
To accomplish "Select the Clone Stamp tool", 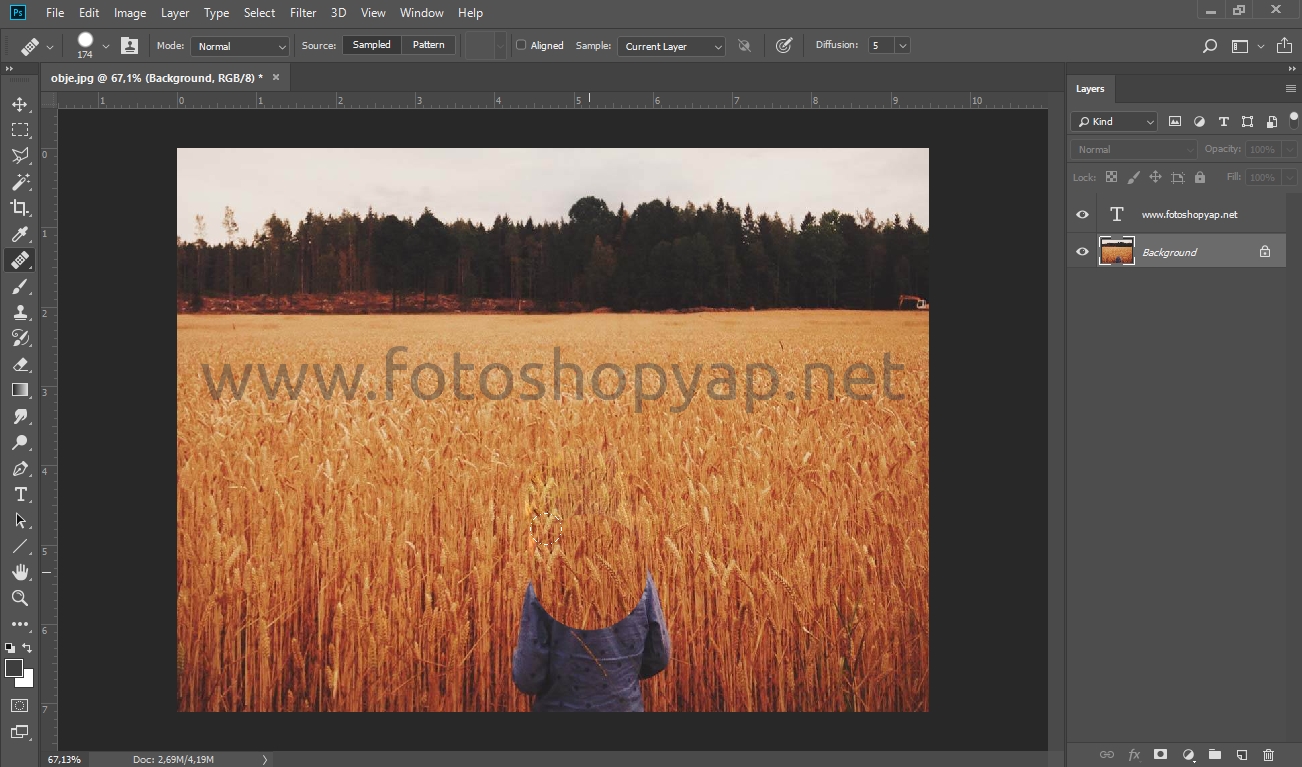I will 20,312.
